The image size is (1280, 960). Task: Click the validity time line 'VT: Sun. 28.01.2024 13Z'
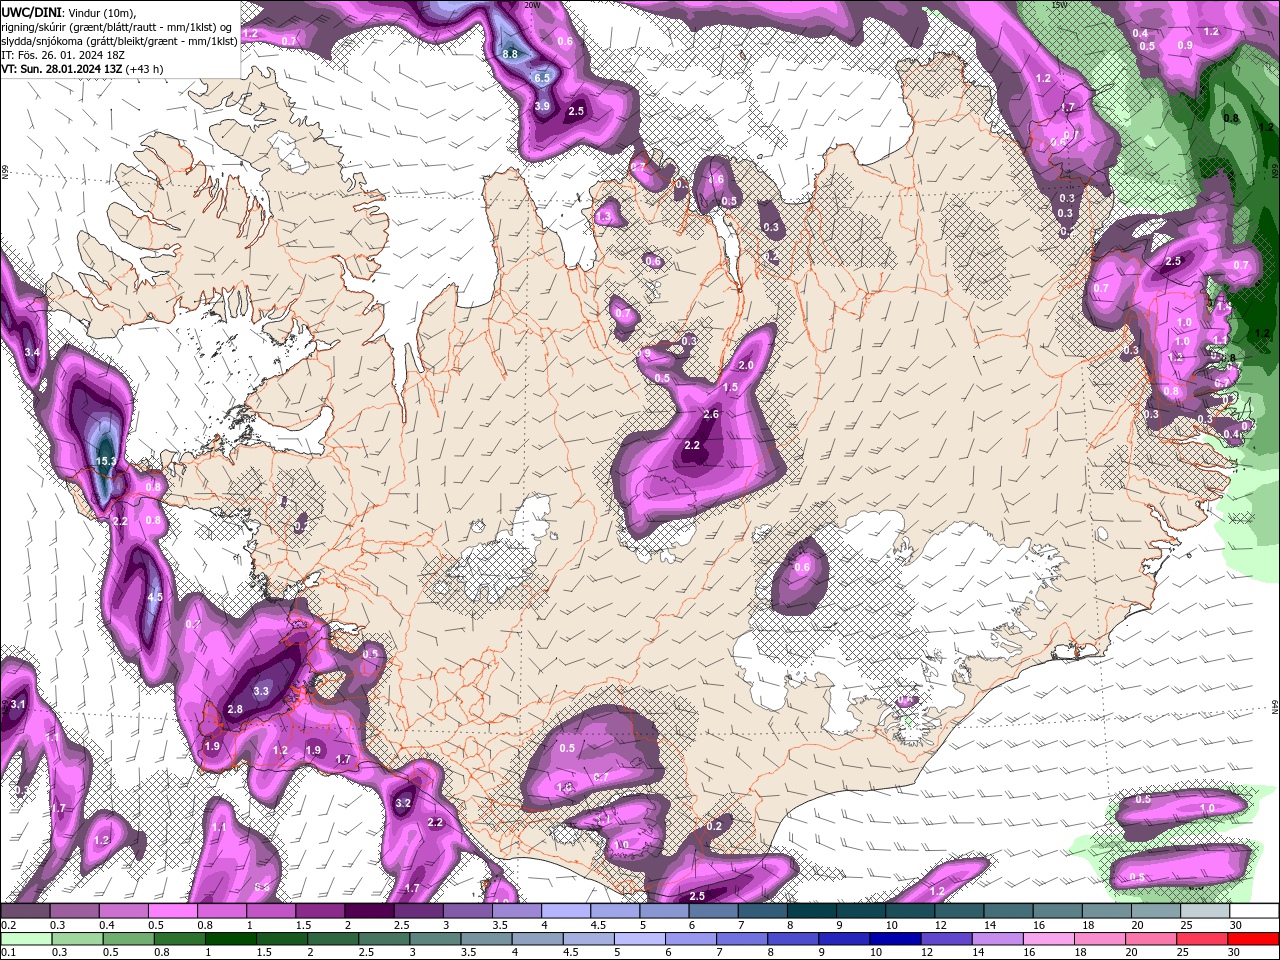tap(60, 69)
